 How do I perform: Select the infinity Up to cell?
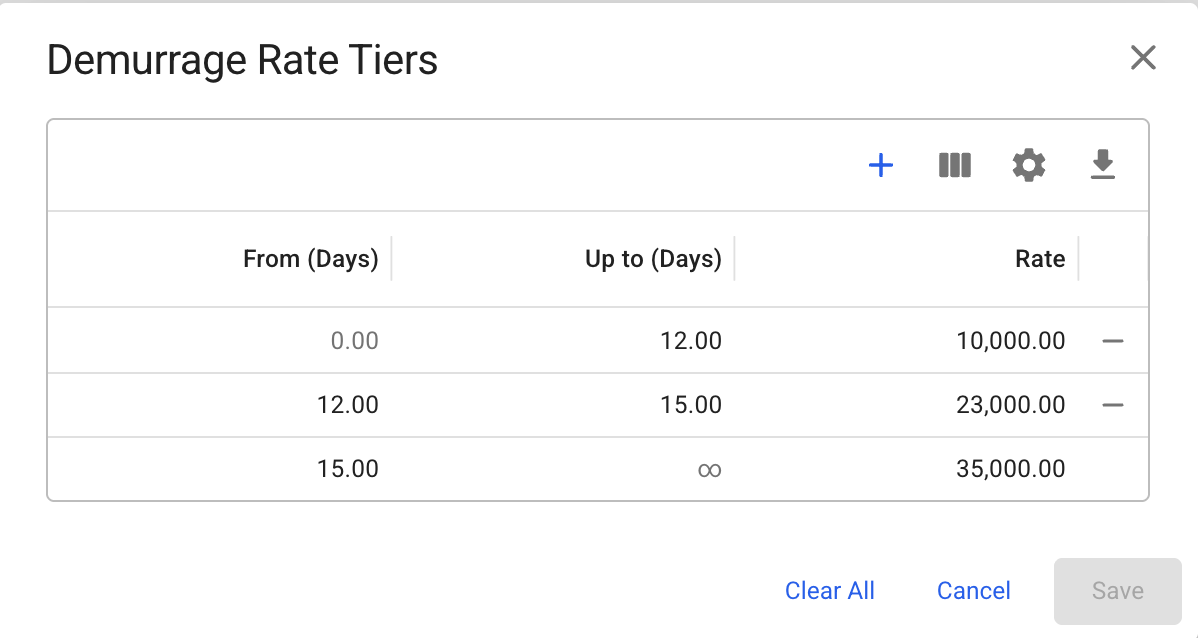(x=709, y=469)
